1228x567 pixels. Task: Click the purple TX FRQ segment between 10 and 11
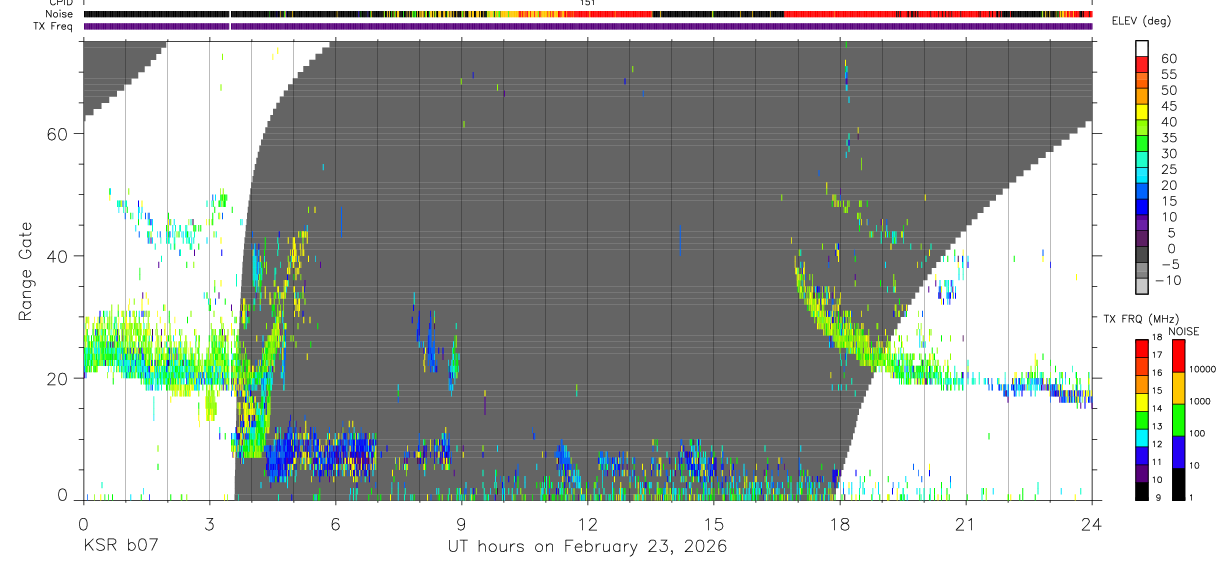1142,472
